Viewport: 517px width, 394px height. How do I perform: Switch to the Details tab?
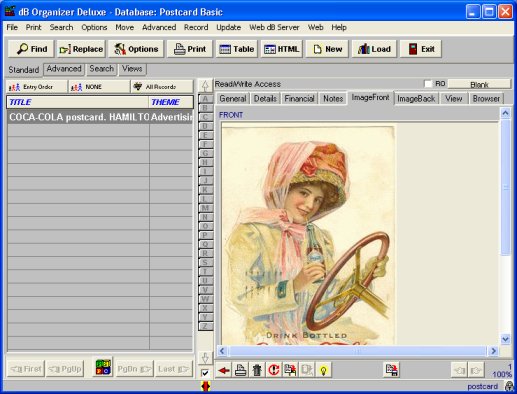click(x=265, y=99)
